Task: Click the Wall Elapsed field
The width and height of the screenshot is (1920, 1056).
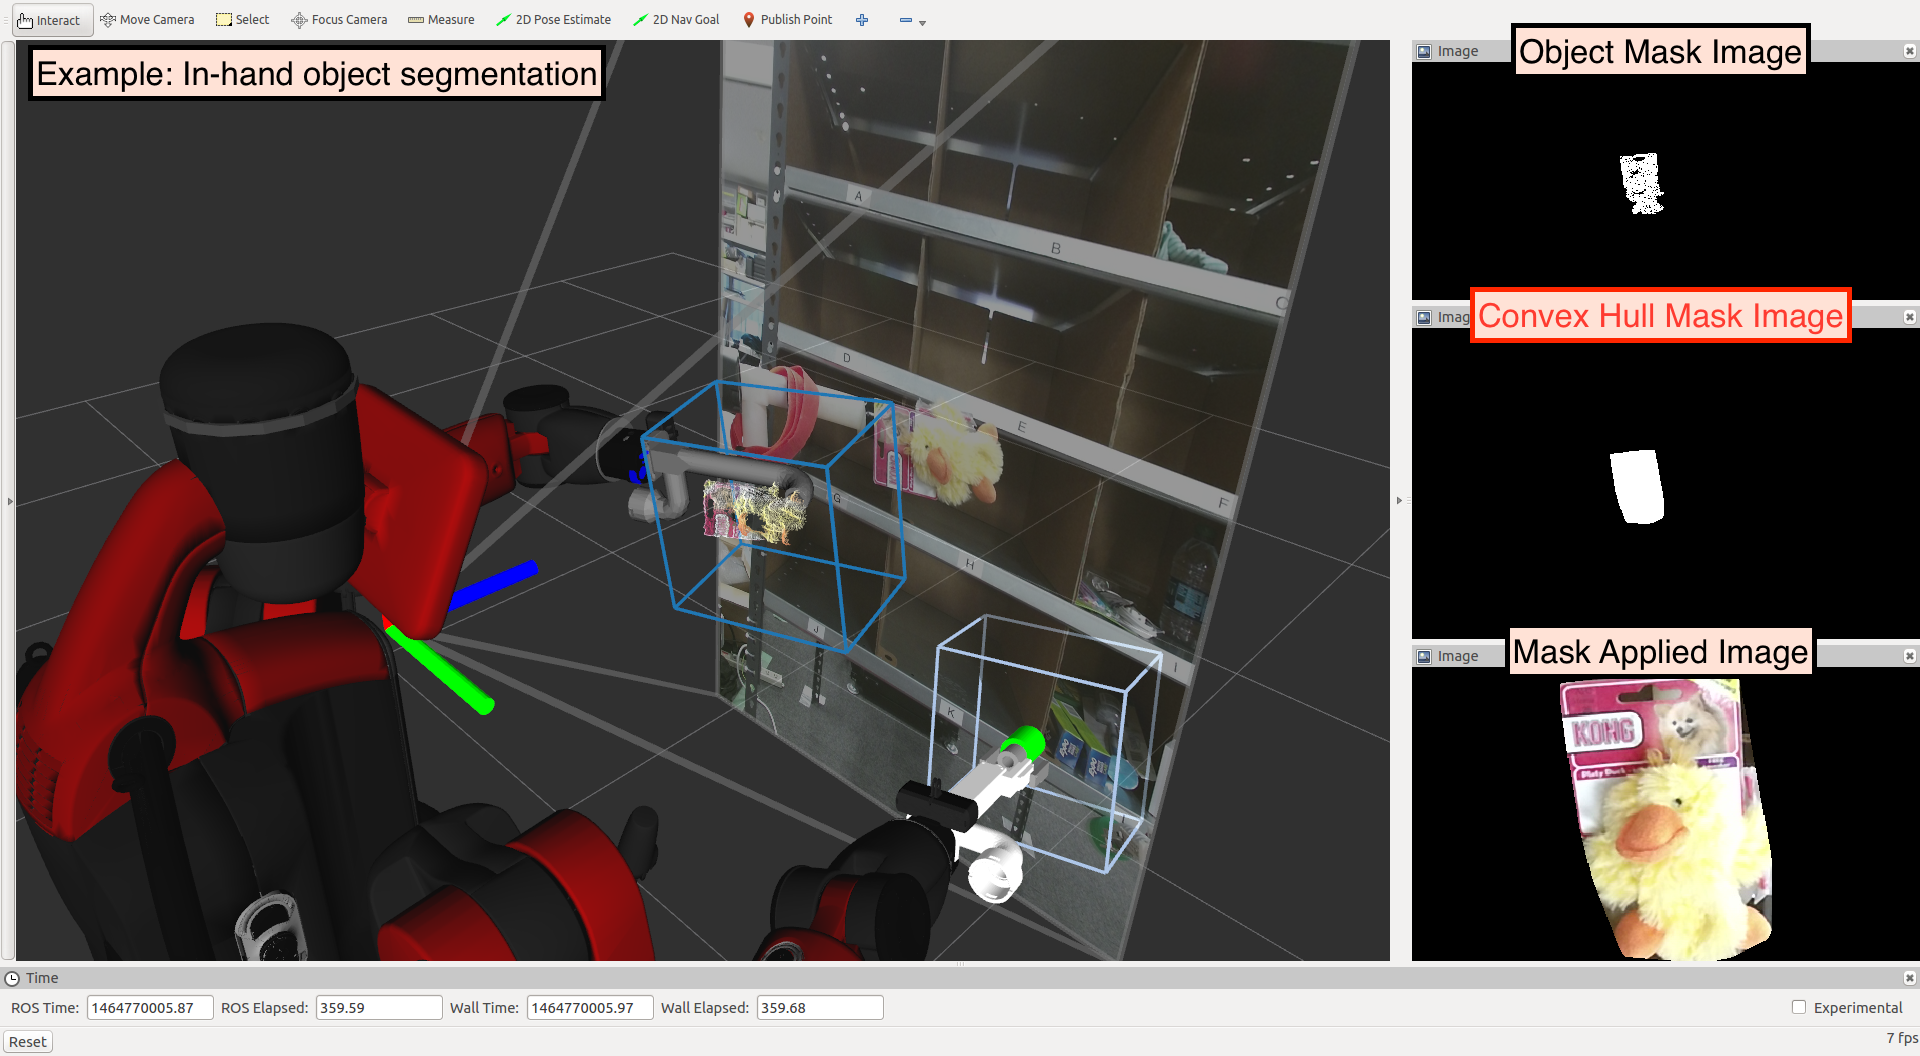Action: point(820,1008)
